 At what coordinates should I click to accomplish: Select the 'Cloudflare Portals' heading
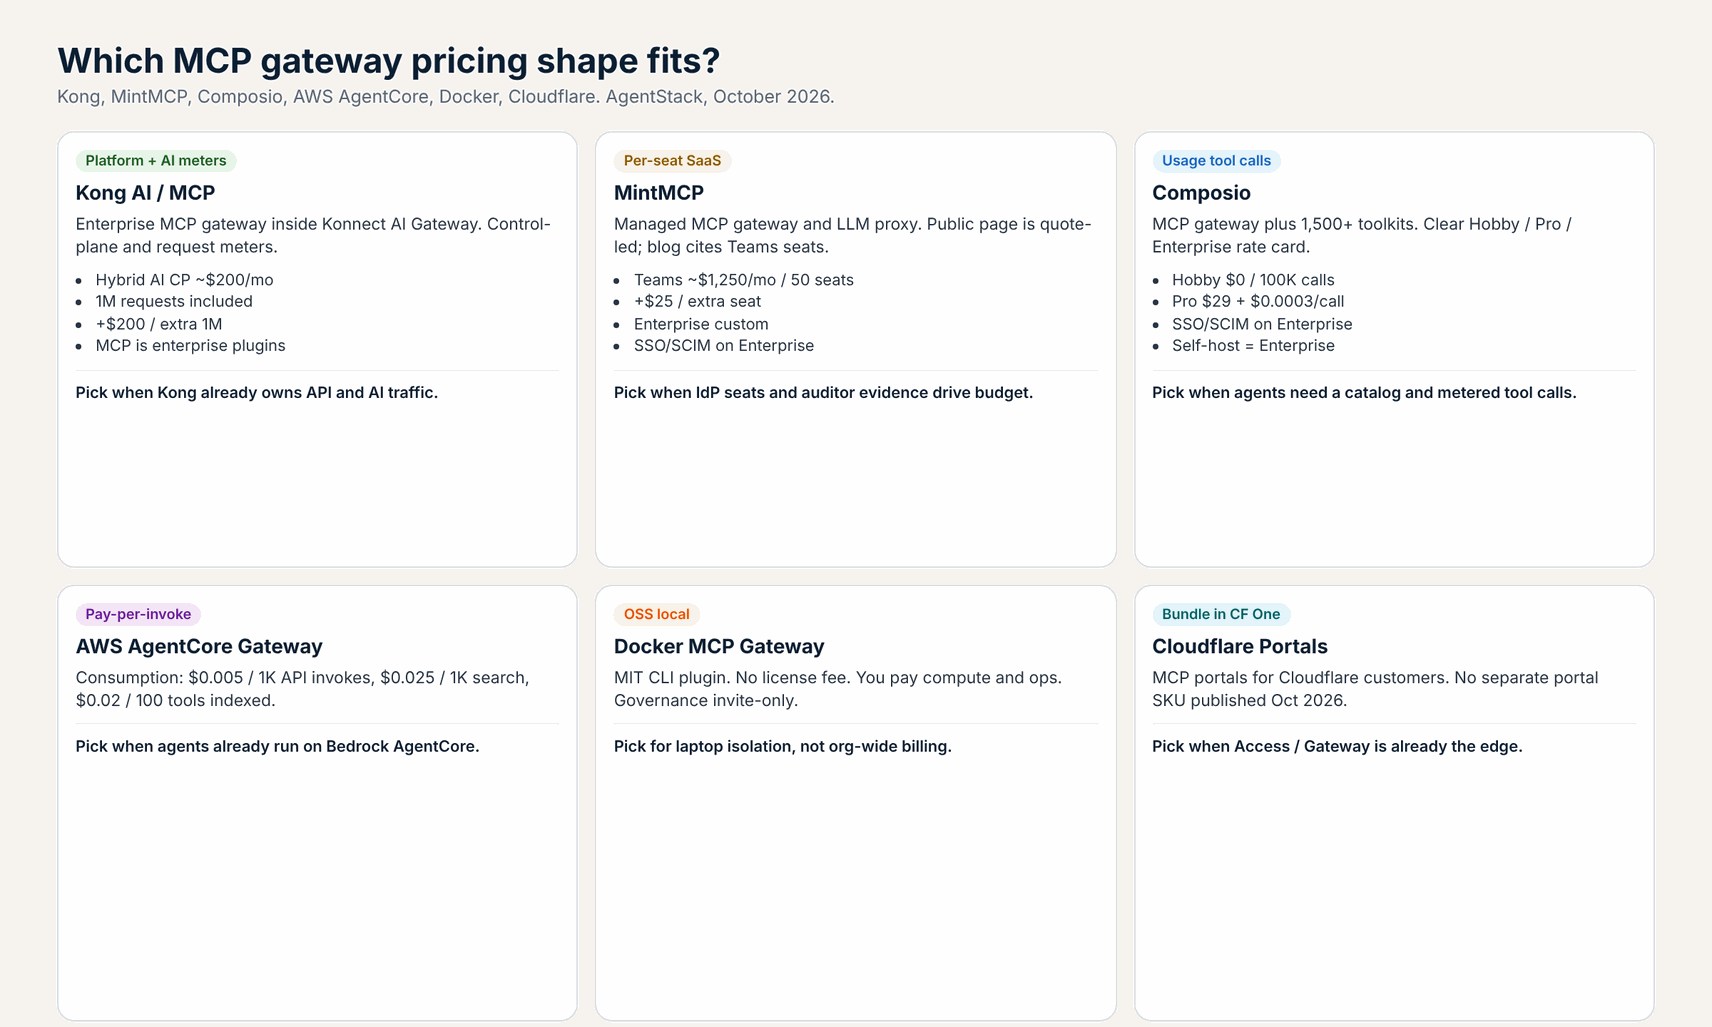point(1240,647)
